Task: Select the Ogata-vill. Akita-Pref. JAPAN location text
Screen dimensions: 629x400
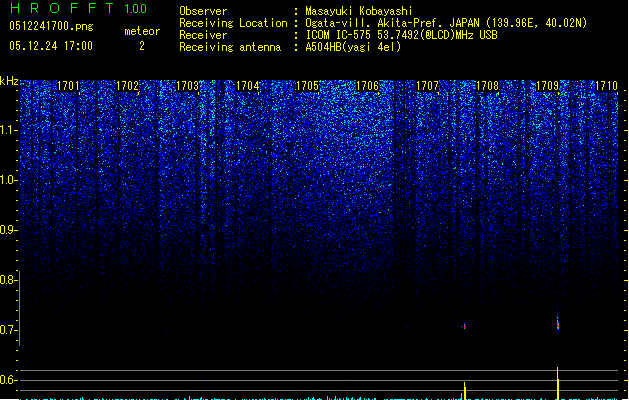Action: (x=446, y=23)
